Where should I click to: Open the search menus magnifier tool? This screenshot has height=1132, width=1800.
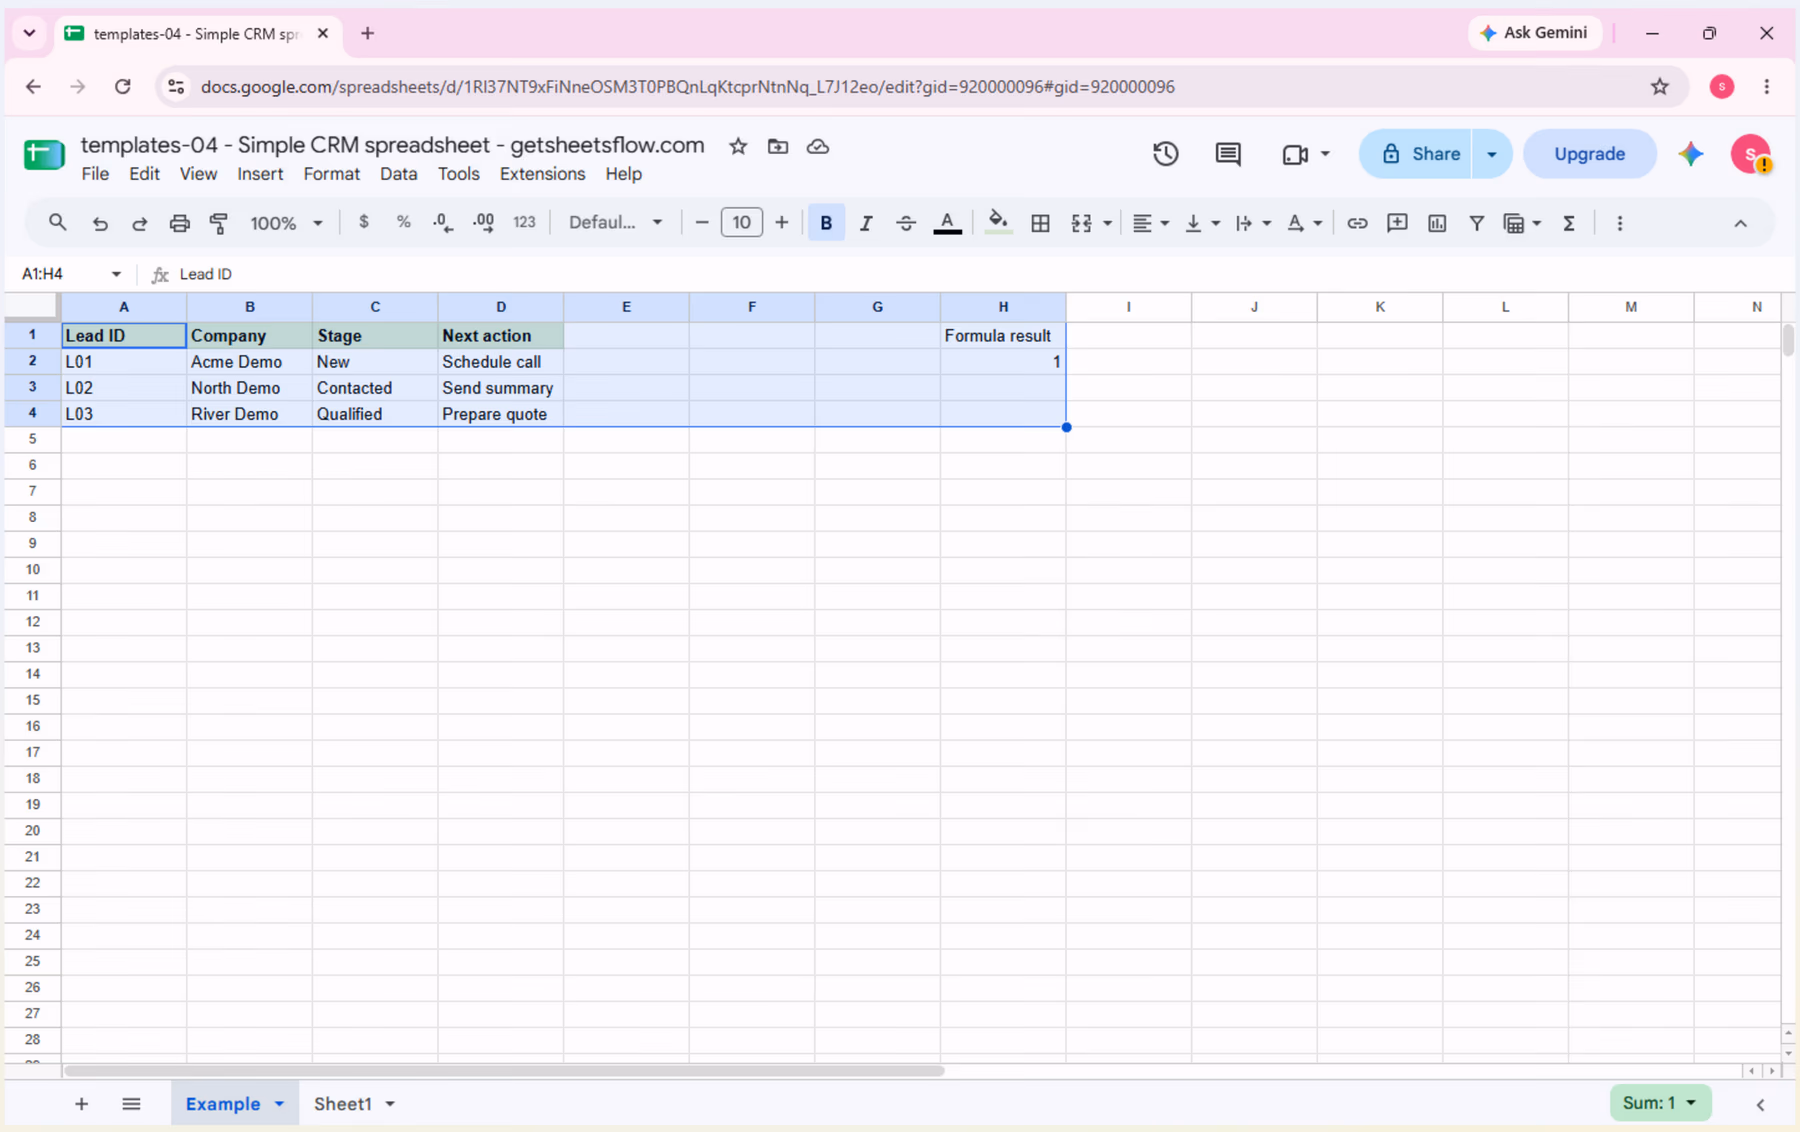(57, 223)
